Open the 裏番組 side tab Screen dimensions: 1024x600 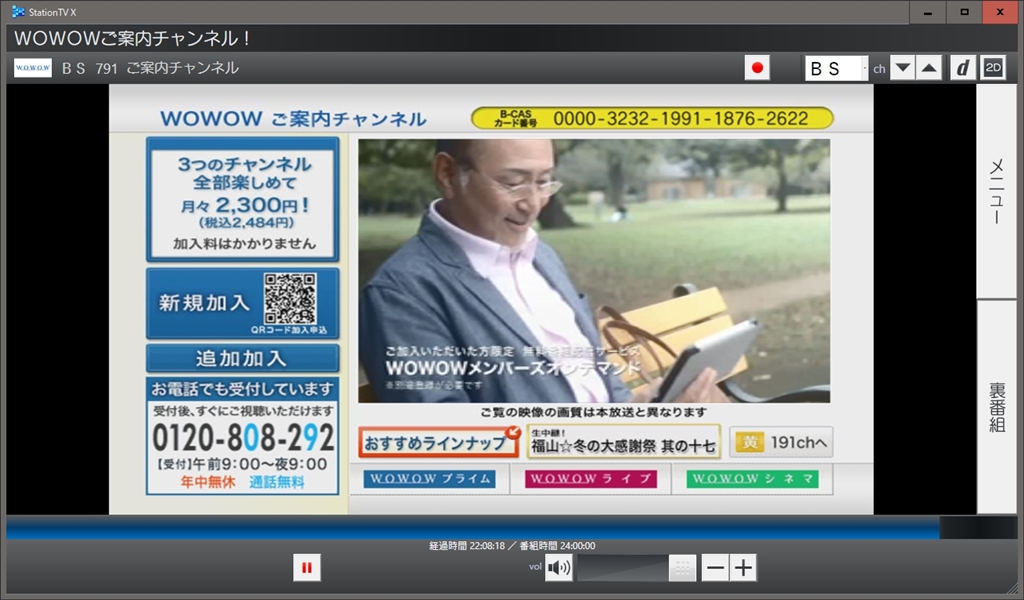pos(997,407)
